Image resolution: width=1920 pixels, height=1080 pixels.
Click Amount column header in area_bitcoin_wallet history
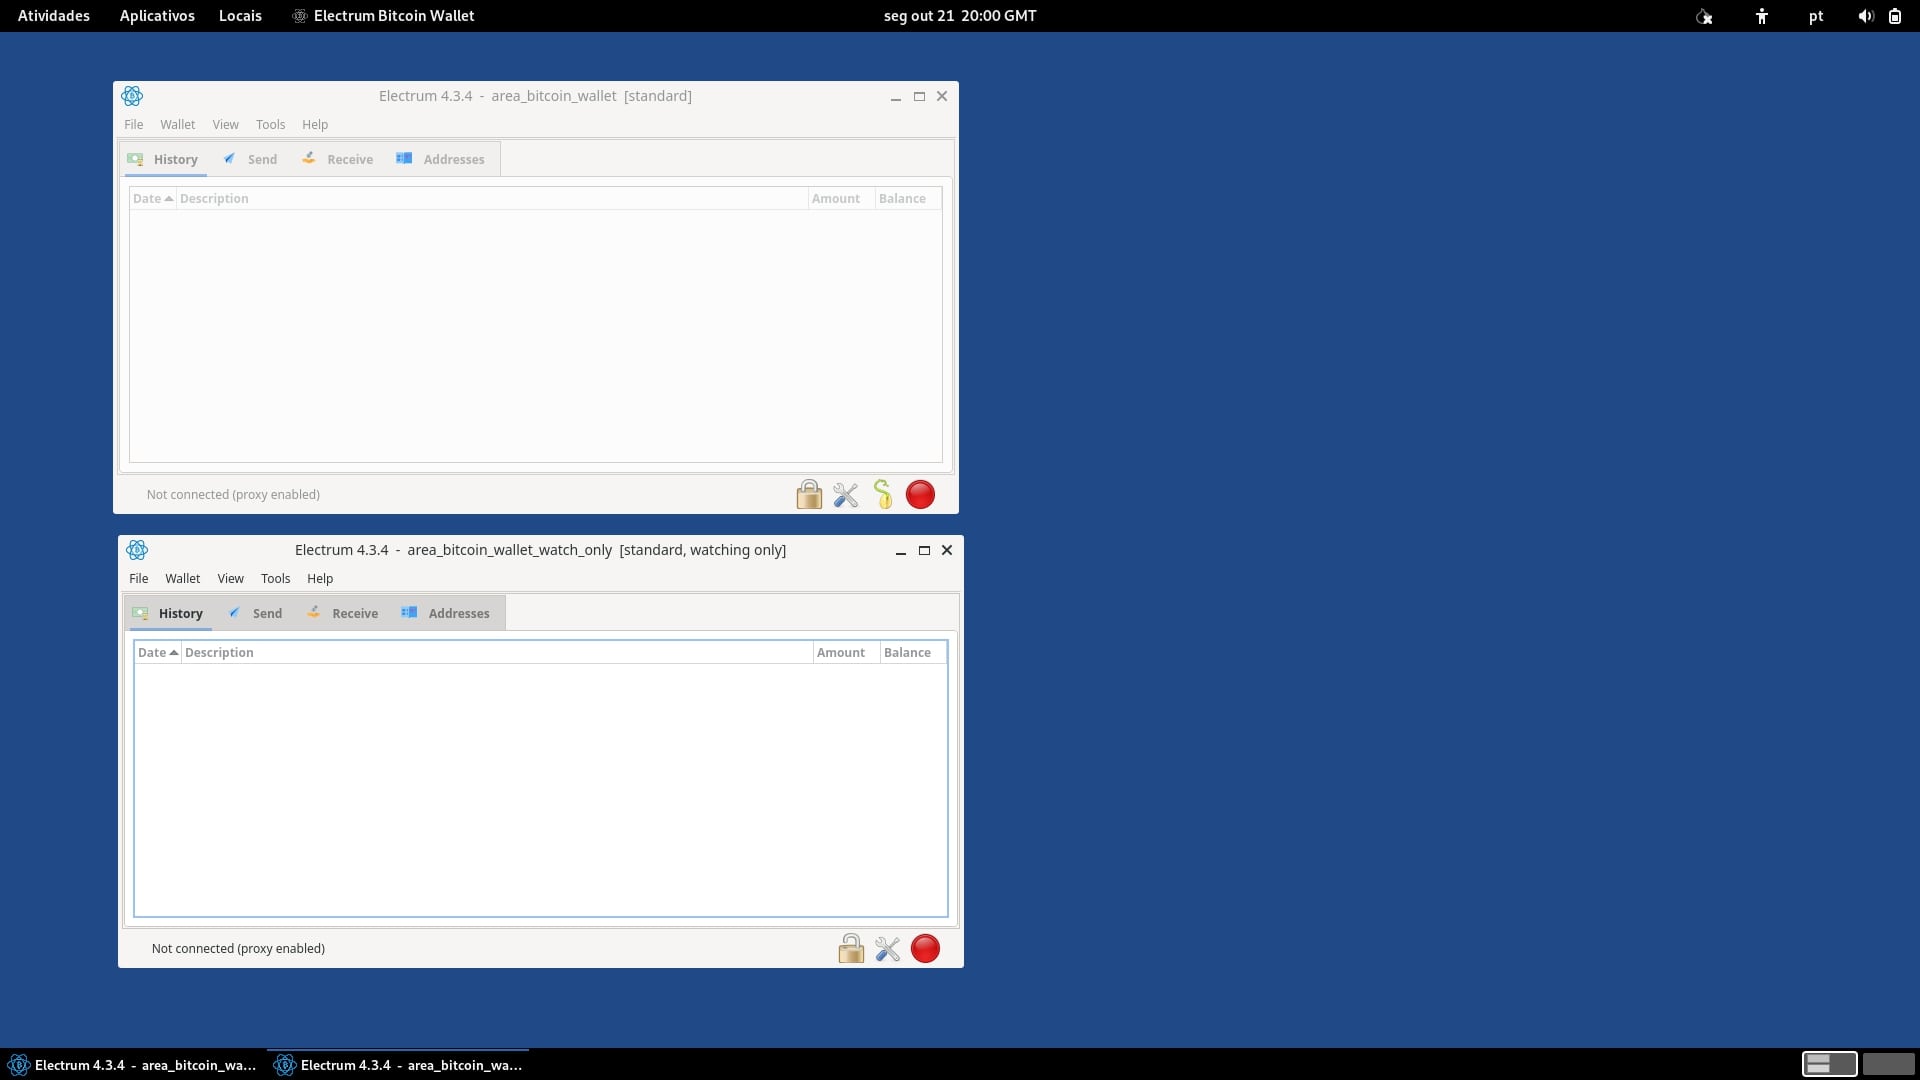(841, 199)
